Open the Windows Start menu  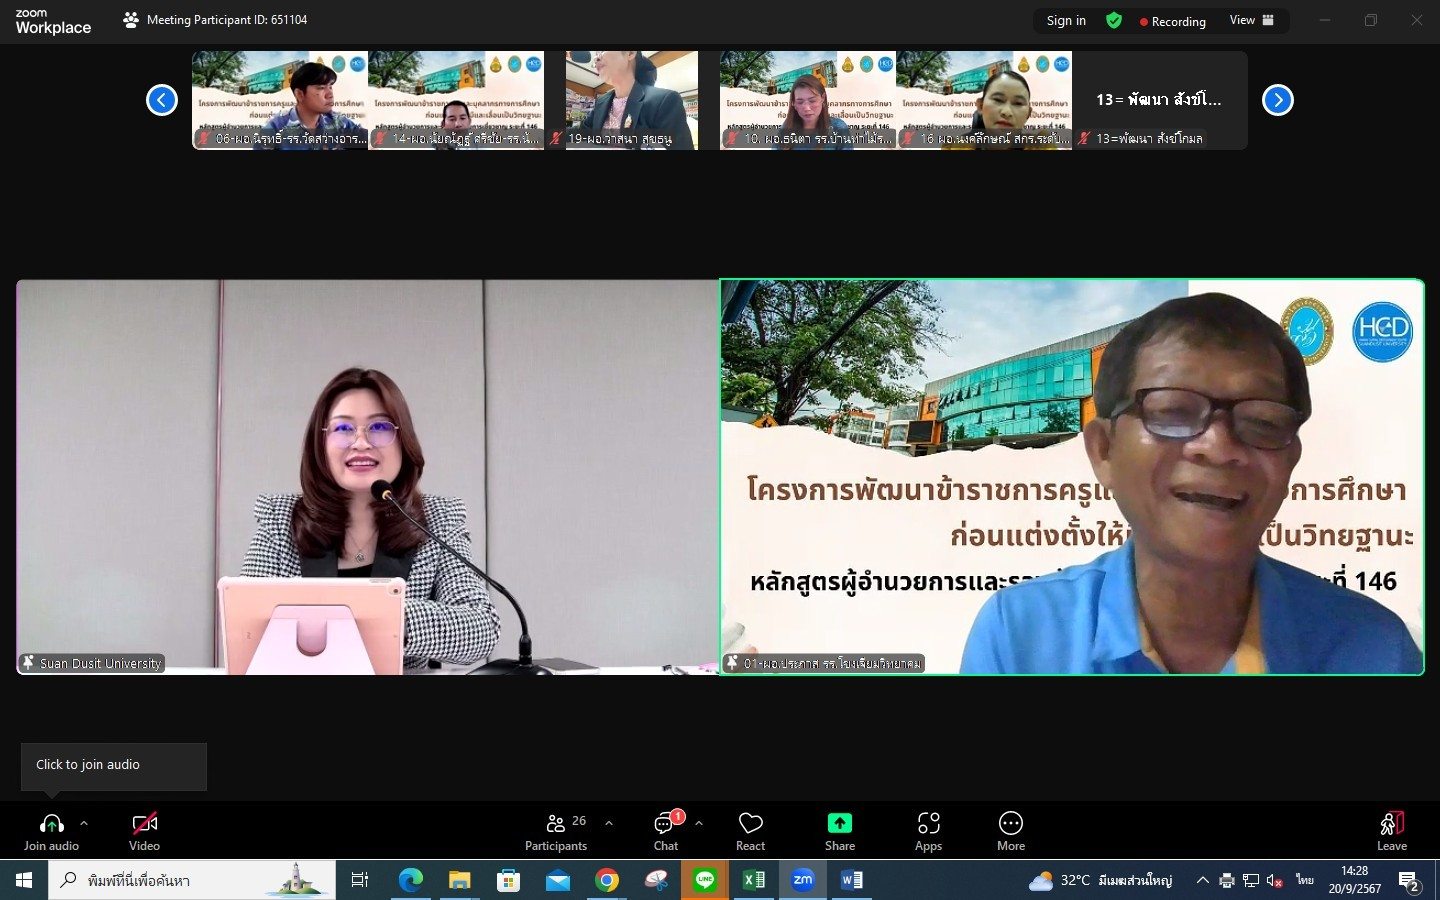(24, 880)
